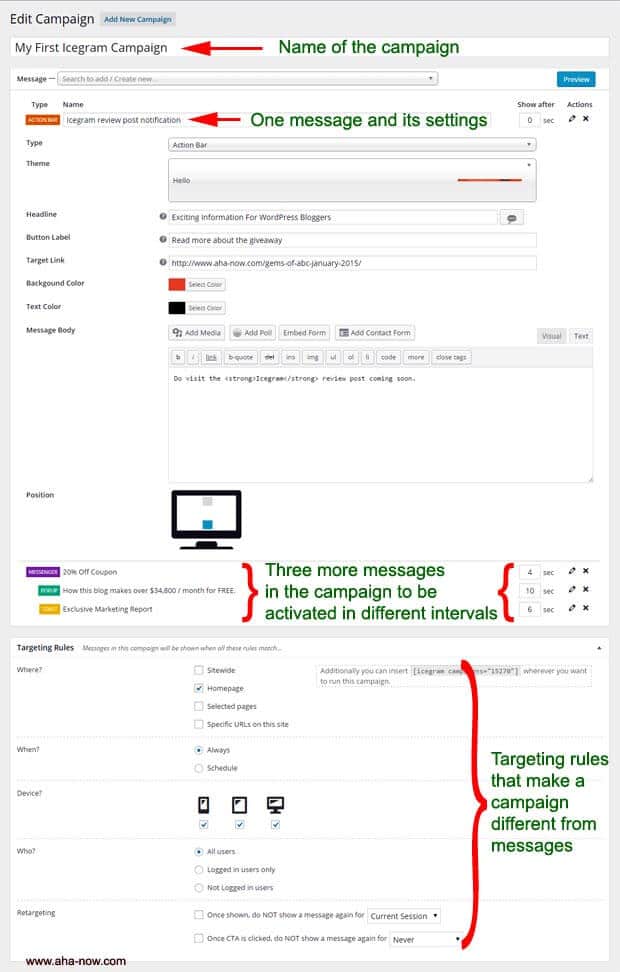Viewport: 620px width, 972px height.
Task: Open the Current Session retargeting dropdown
Action: [404, 915]
